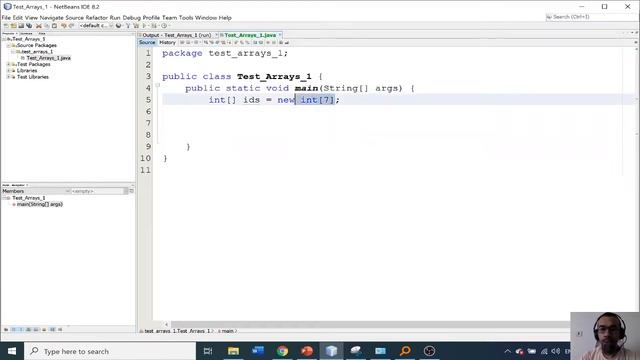Click the Paste toolbar icon
The height and width of the screenshot is (360, 640).
click(x=54, y=26)
